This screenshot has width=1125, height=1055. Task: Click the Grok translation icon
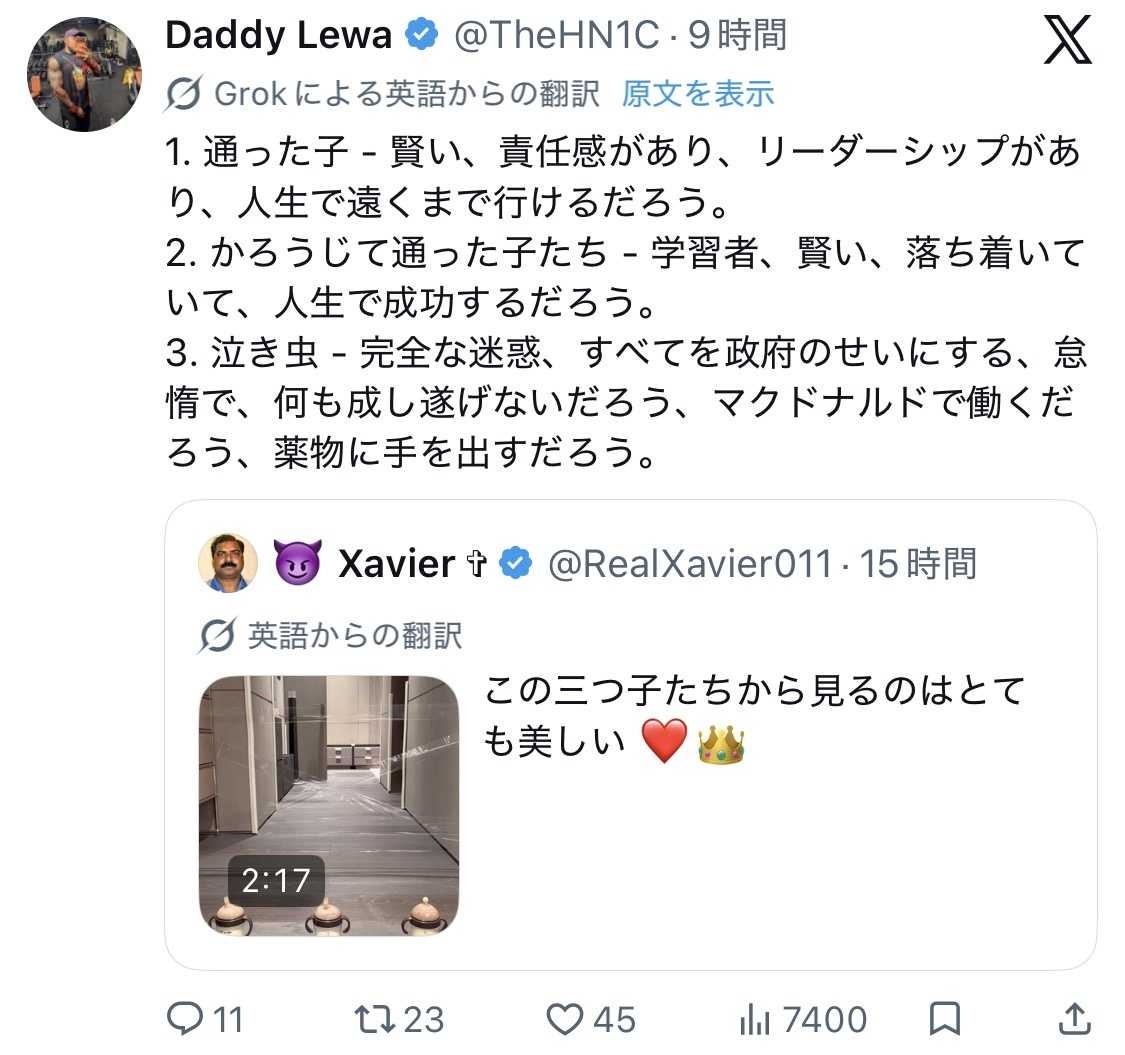click(x=183, y=93)
